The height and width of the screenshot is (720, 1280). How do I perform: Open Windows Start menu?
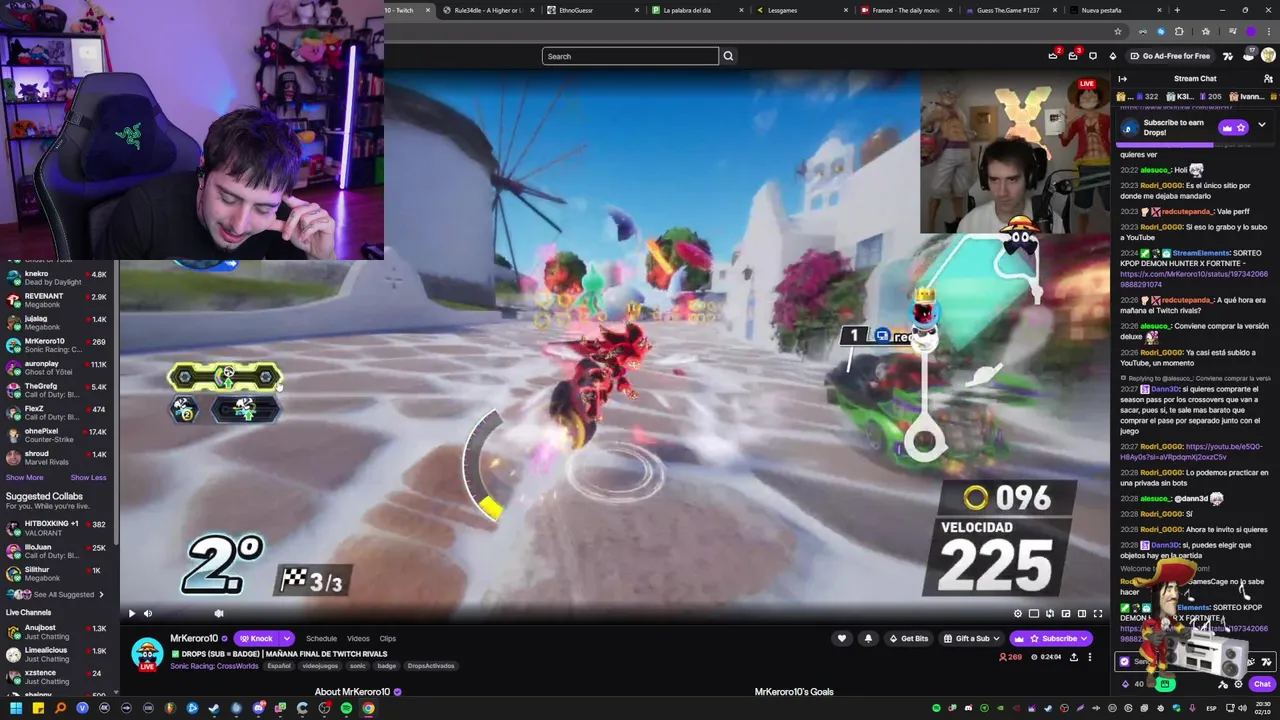tap(16, 708)
